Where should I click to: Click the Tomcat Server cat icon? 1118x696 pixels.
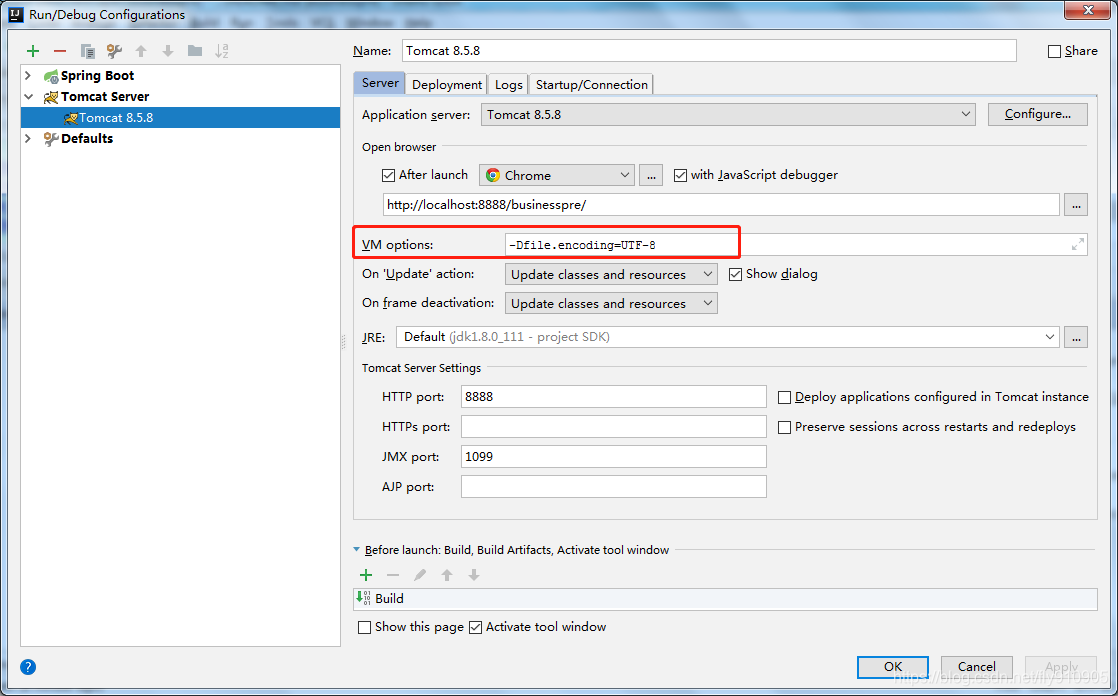tap(51, 96)
